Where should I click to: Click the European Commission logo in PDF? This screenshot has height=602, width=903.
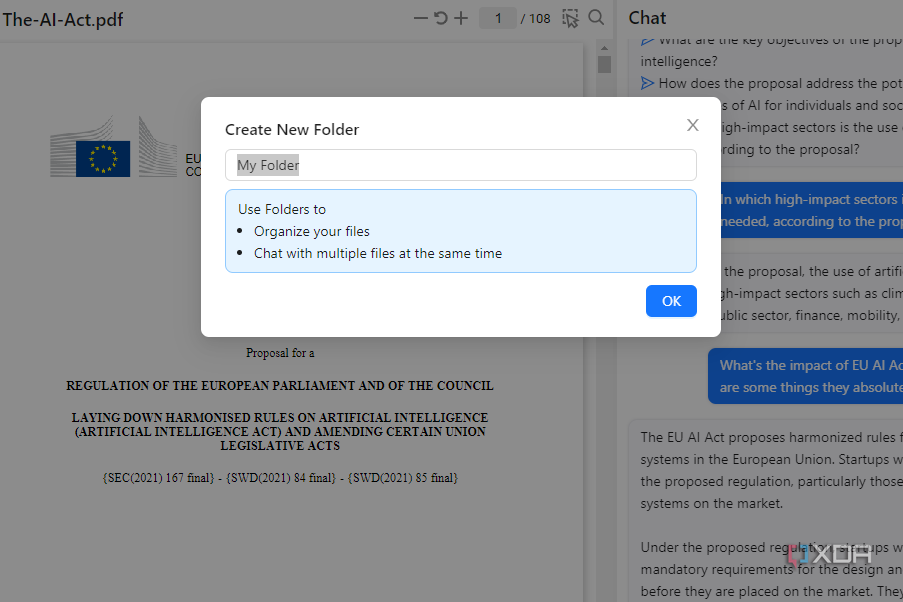(113, 147)
